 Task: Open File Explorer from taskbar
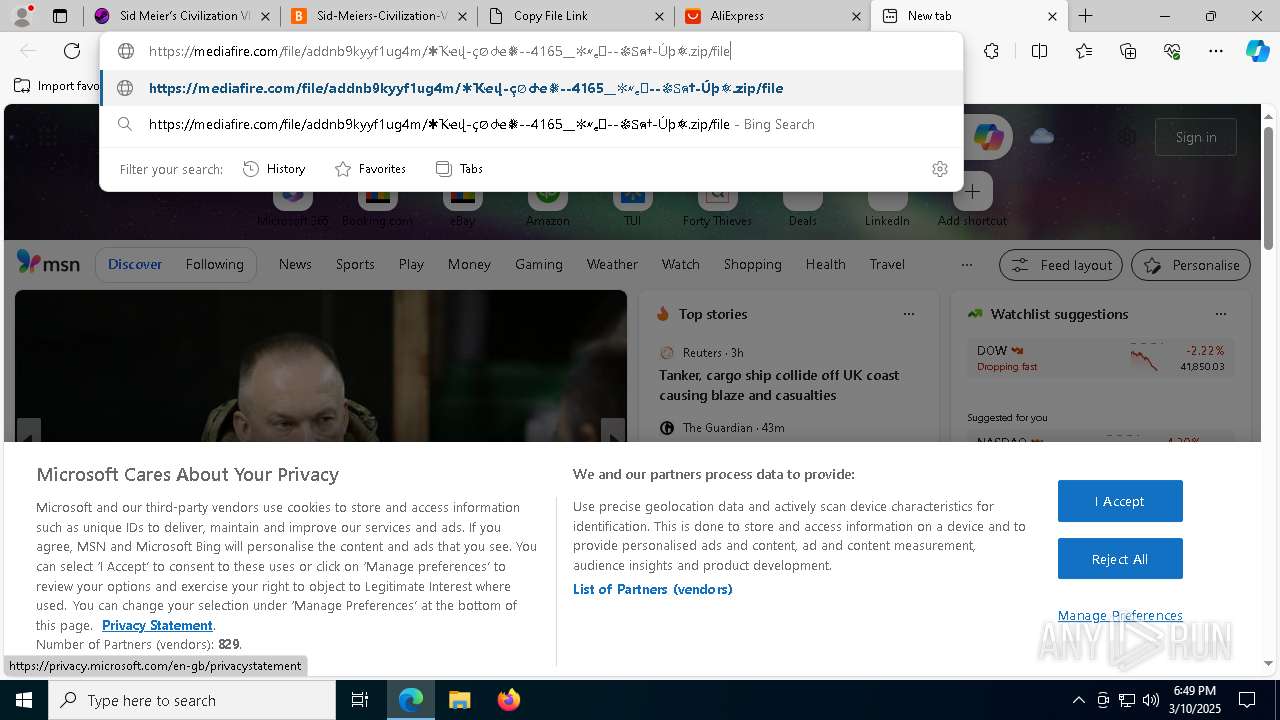459,700
